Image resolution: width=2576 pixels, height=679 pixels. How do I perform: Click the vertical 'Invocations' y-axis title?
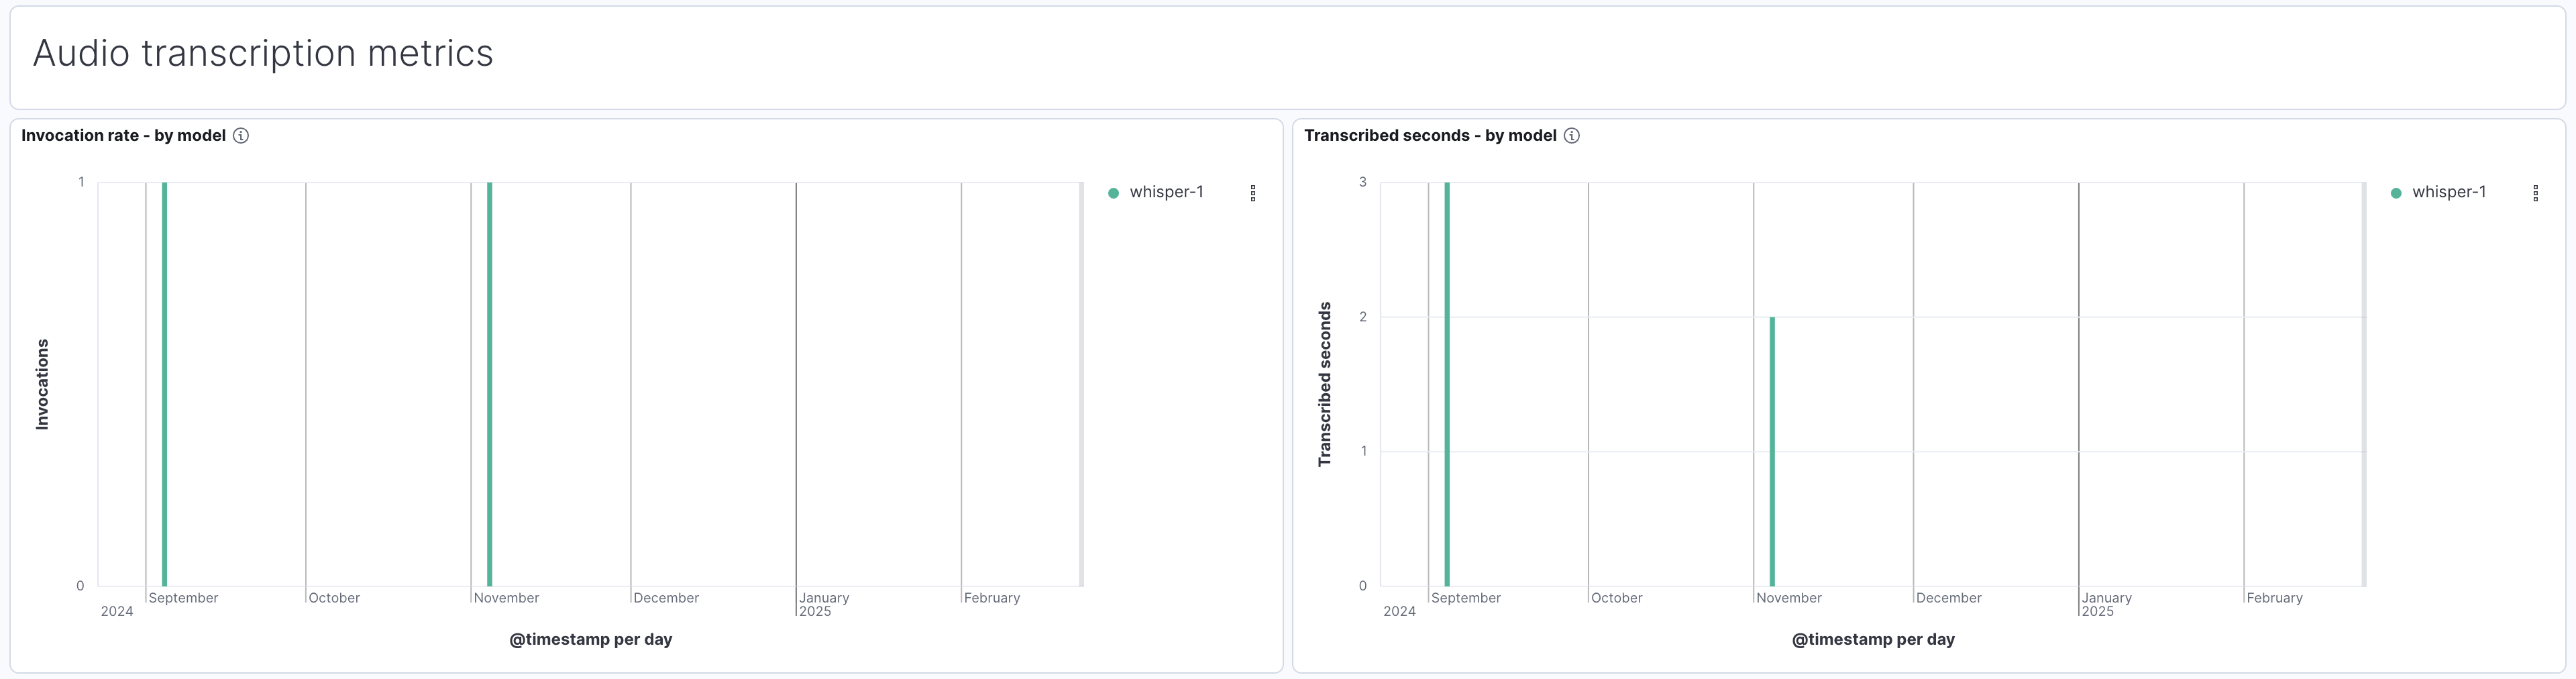(x=42, y=384)
